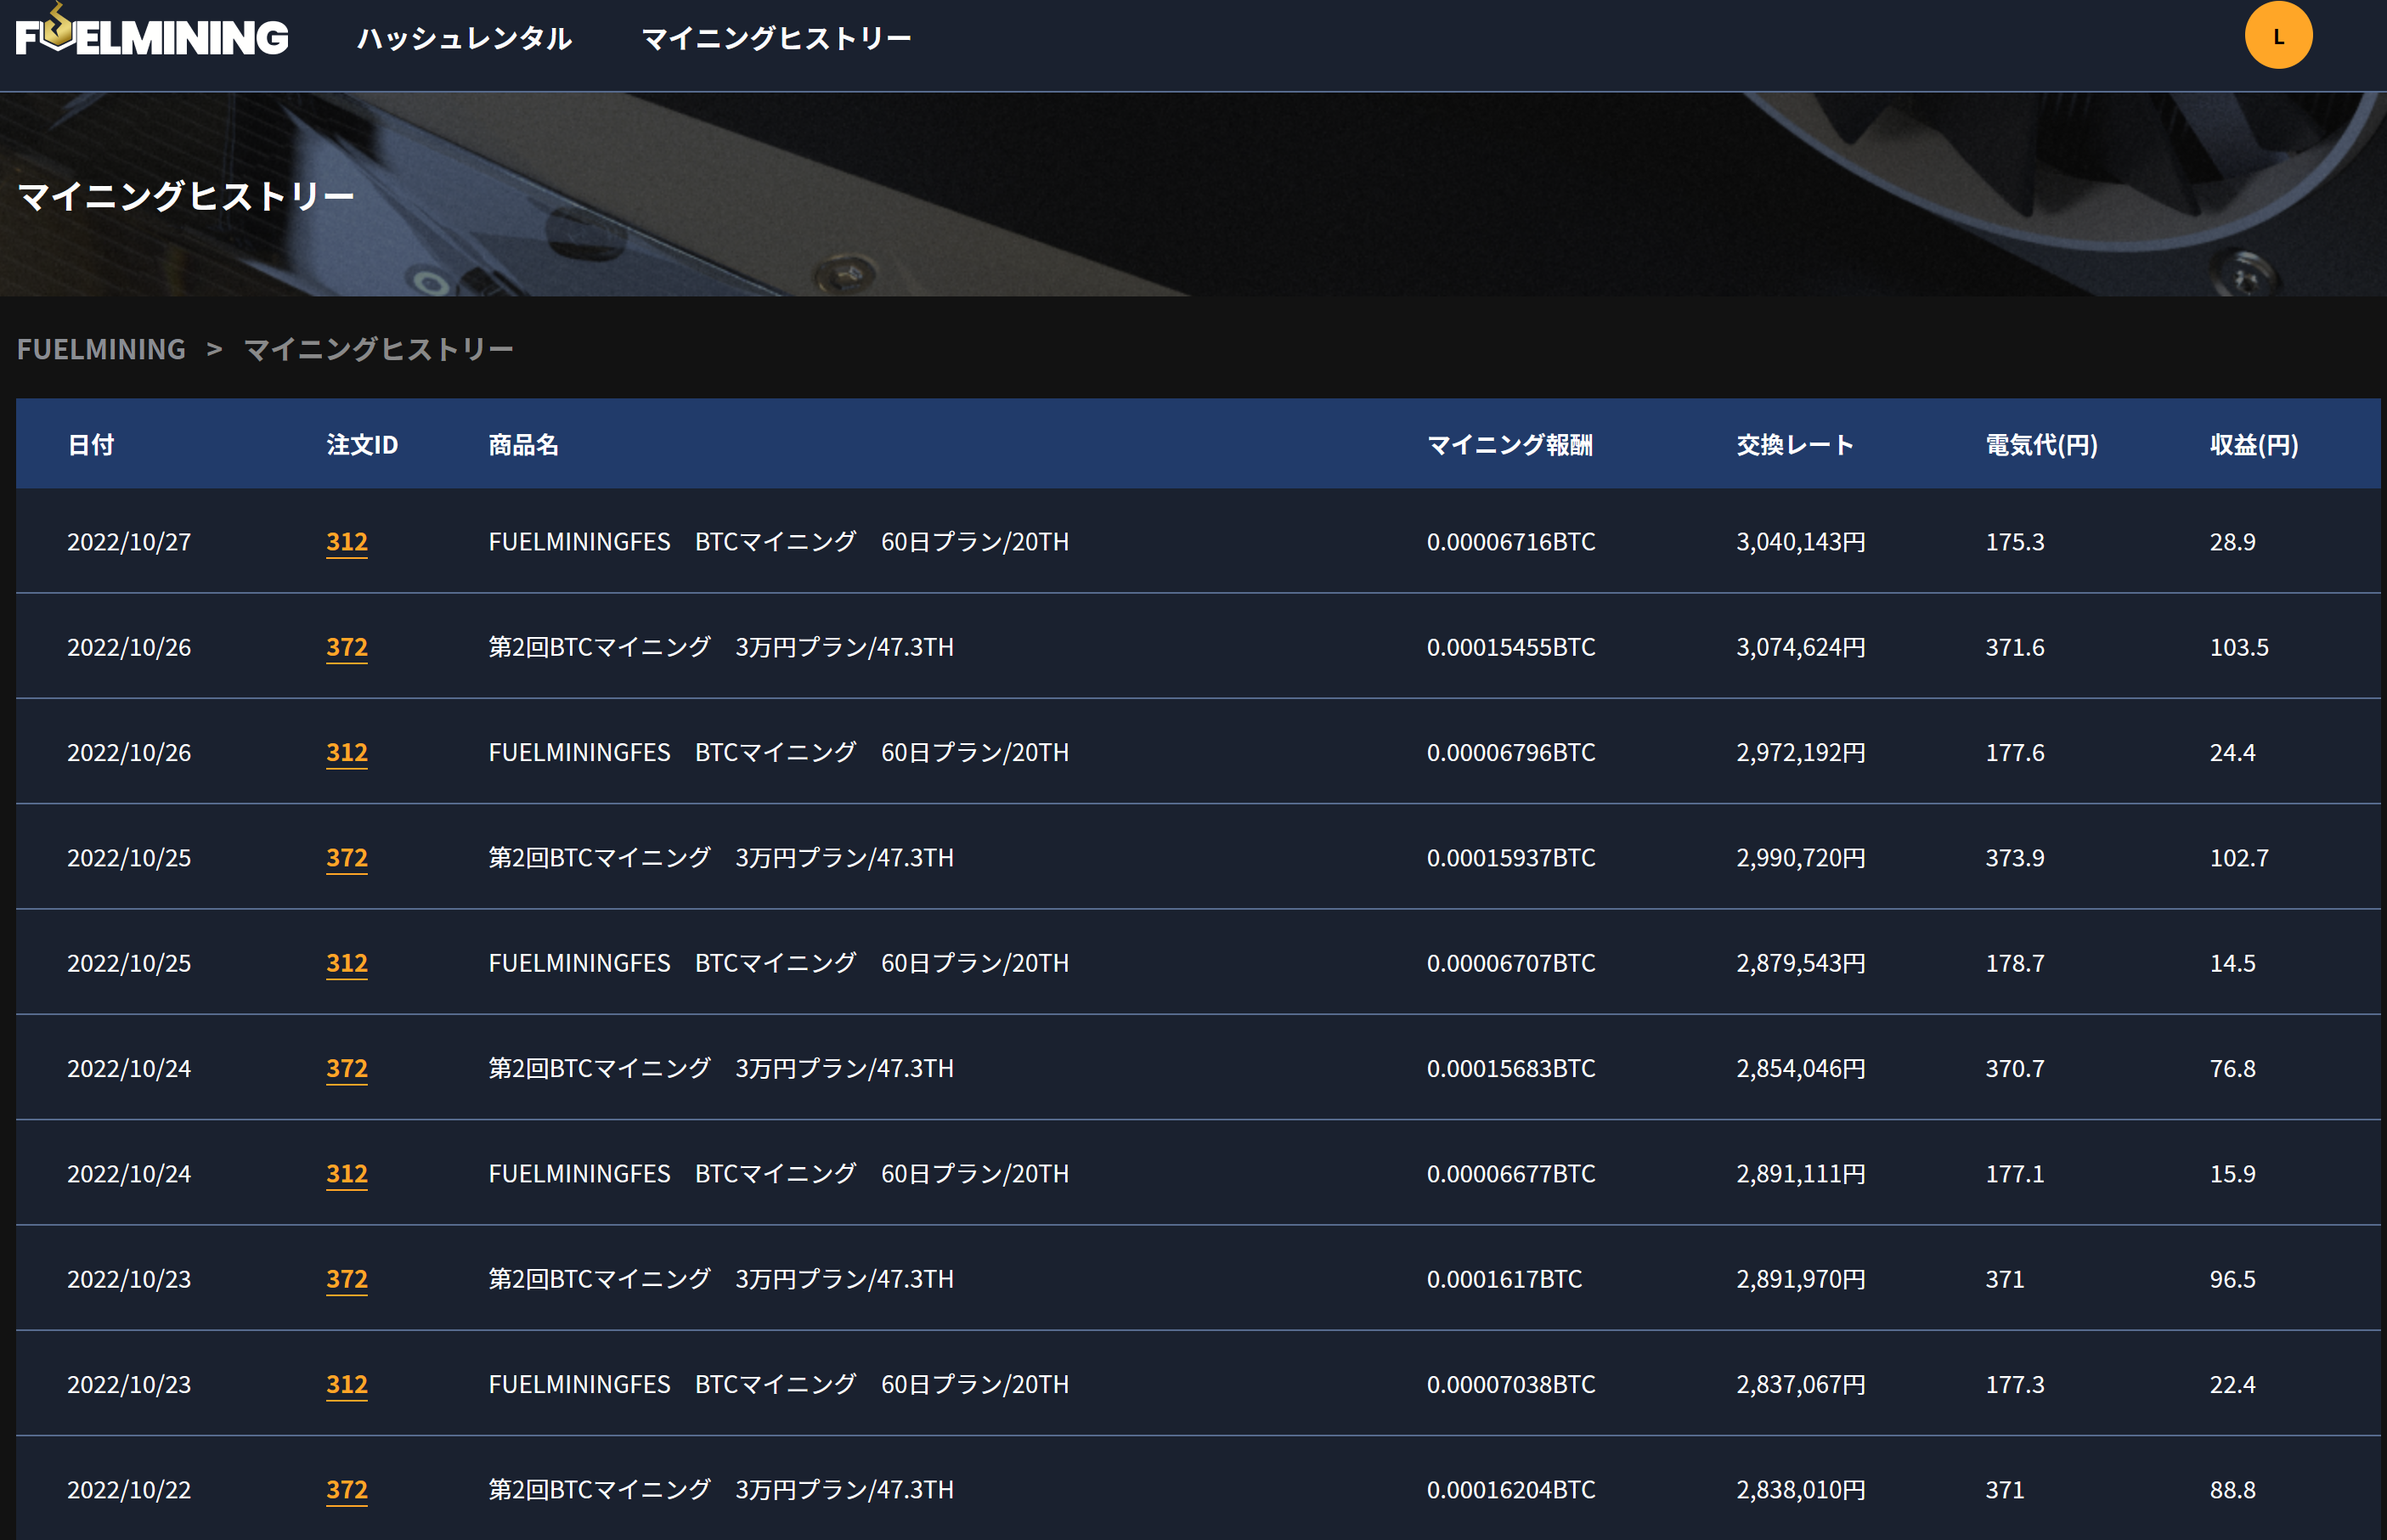Click the 収益(円) column header
This screenshot has width=2387, height=1540.
click(x=2253, y=445)
